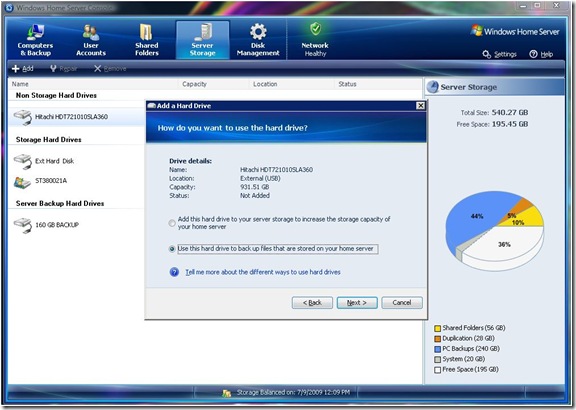Choose Use this hard drive to back up files

coord(172,249)
